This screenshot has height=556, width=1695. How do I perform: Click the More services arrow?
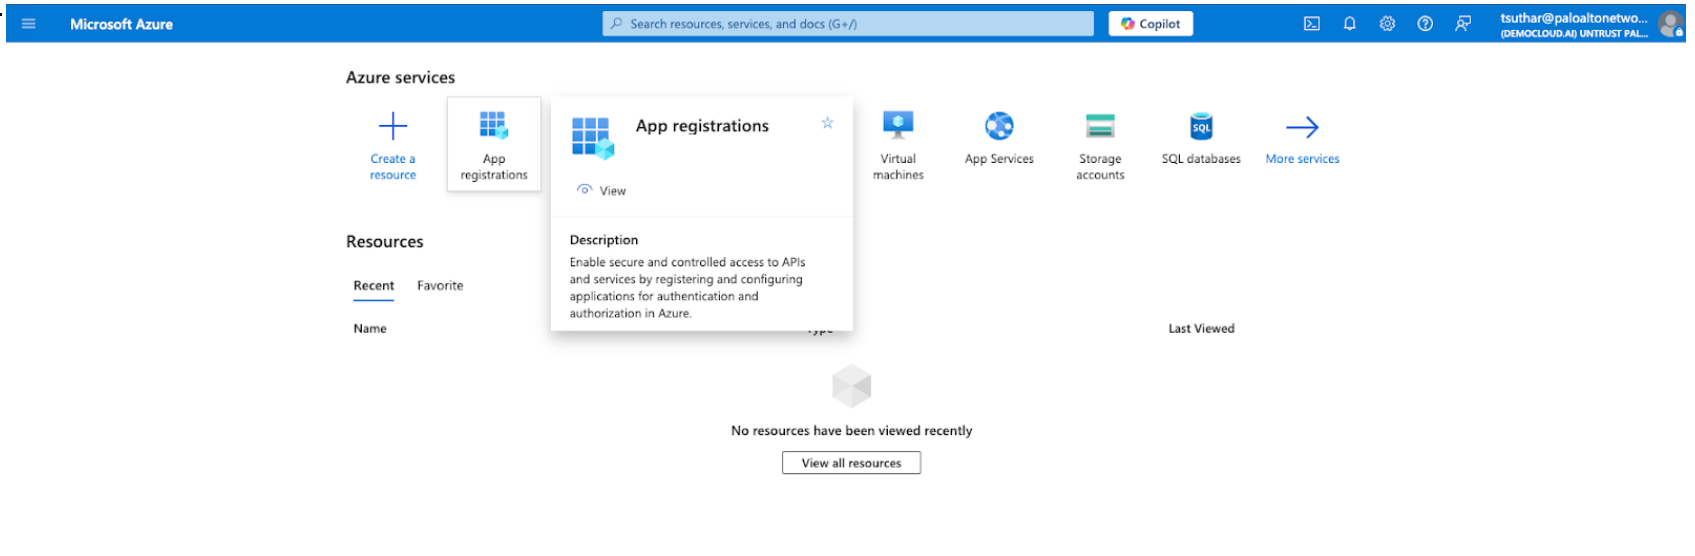(x=1302, y=127)
